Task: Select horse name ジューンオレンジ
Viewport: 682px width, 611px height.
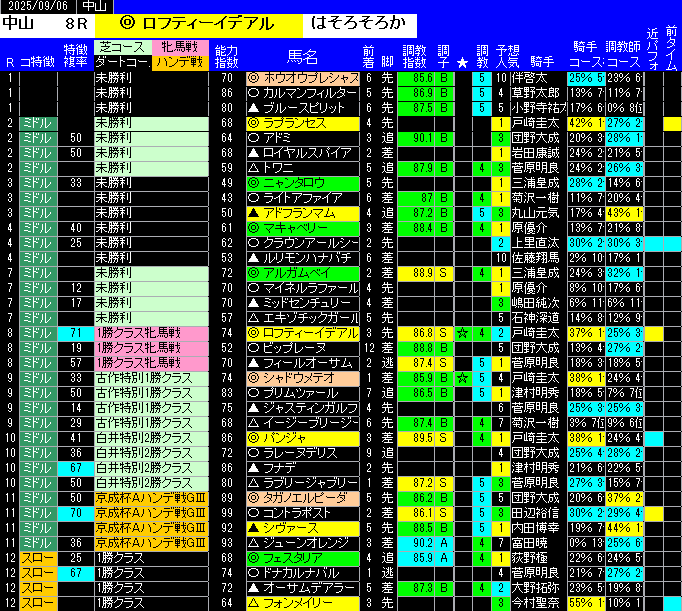Action: (303, 543)
